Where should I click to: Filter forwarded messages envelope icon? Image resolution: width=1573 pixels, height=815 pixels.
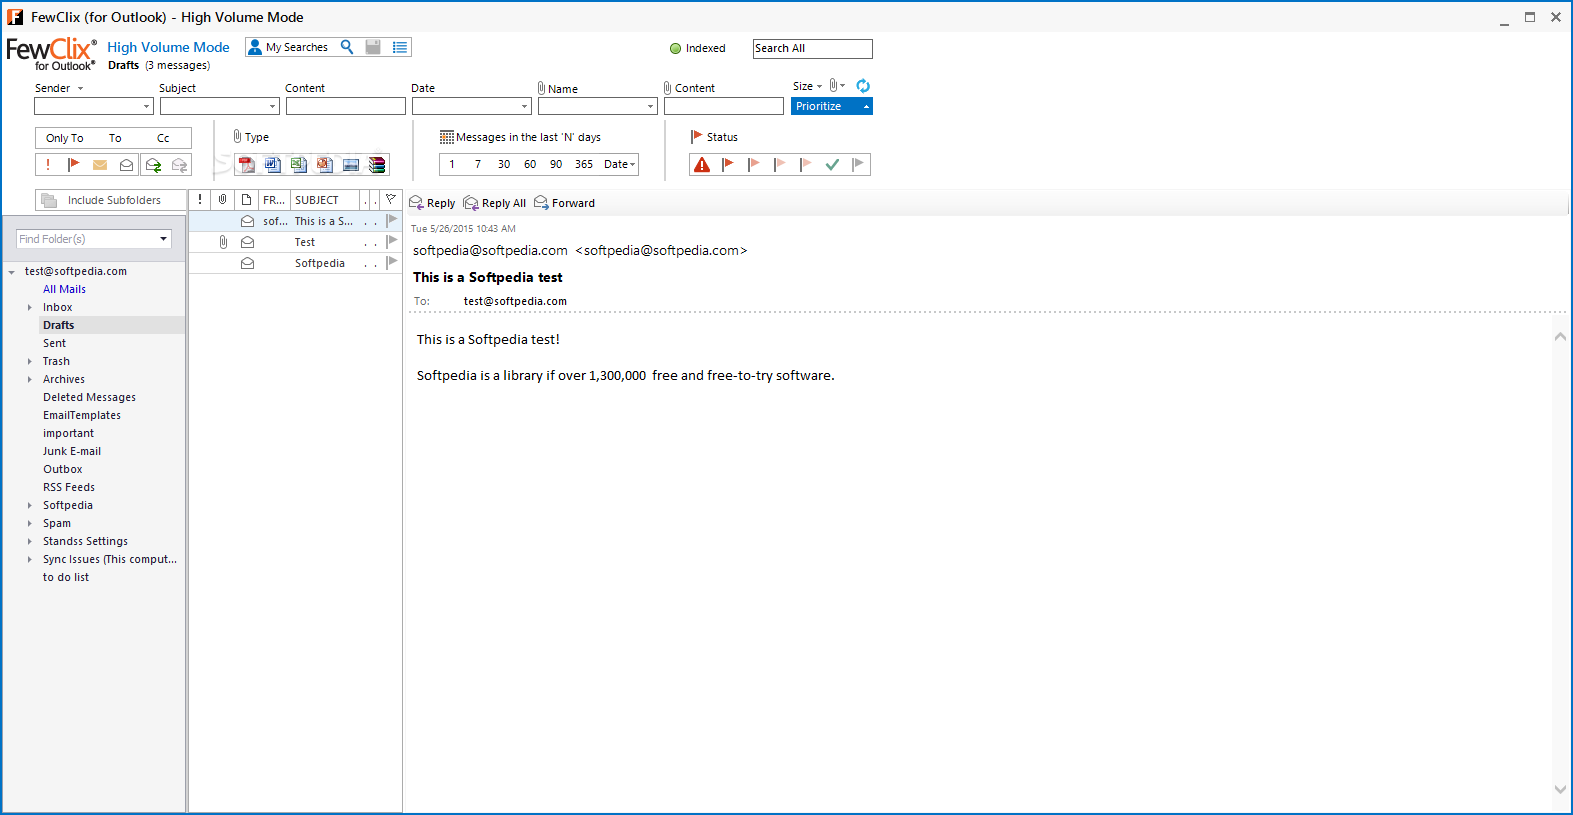(179, 165)
